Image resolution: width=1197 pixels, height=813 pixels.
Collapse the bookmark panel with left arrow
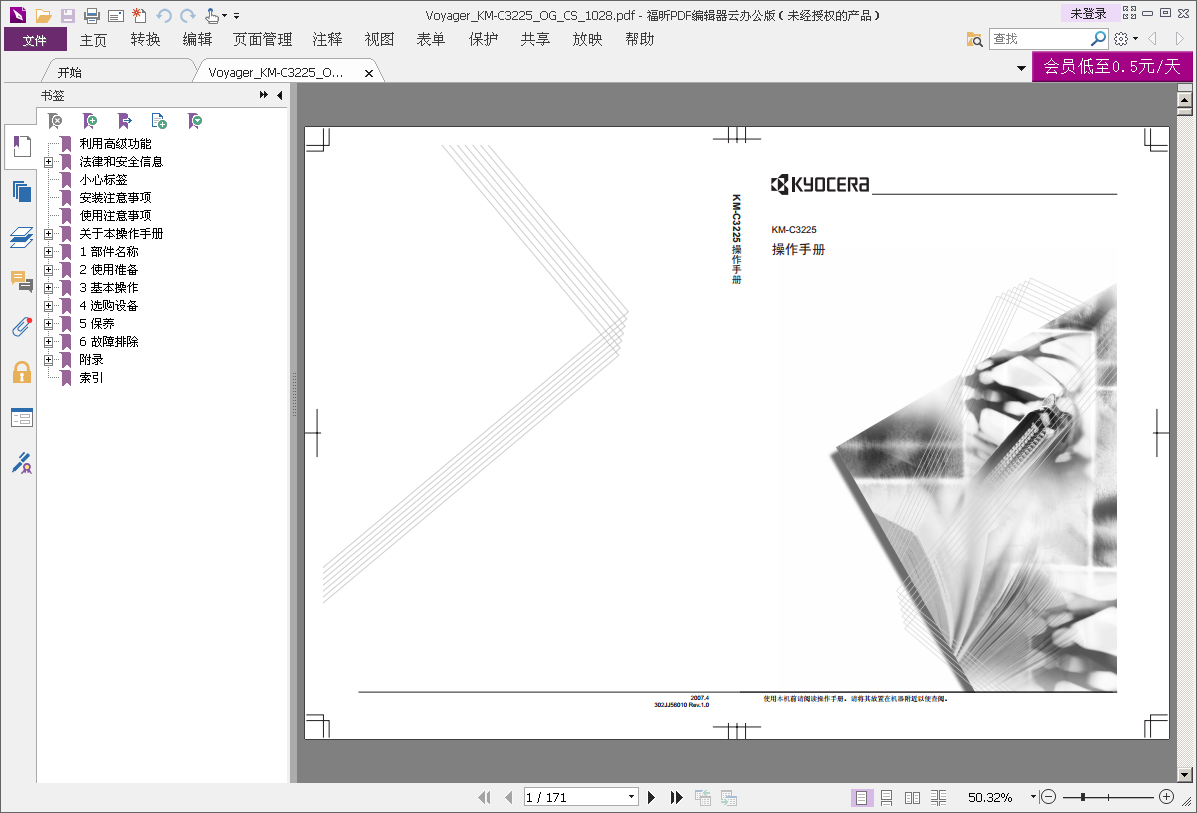[x=279, y=95]
